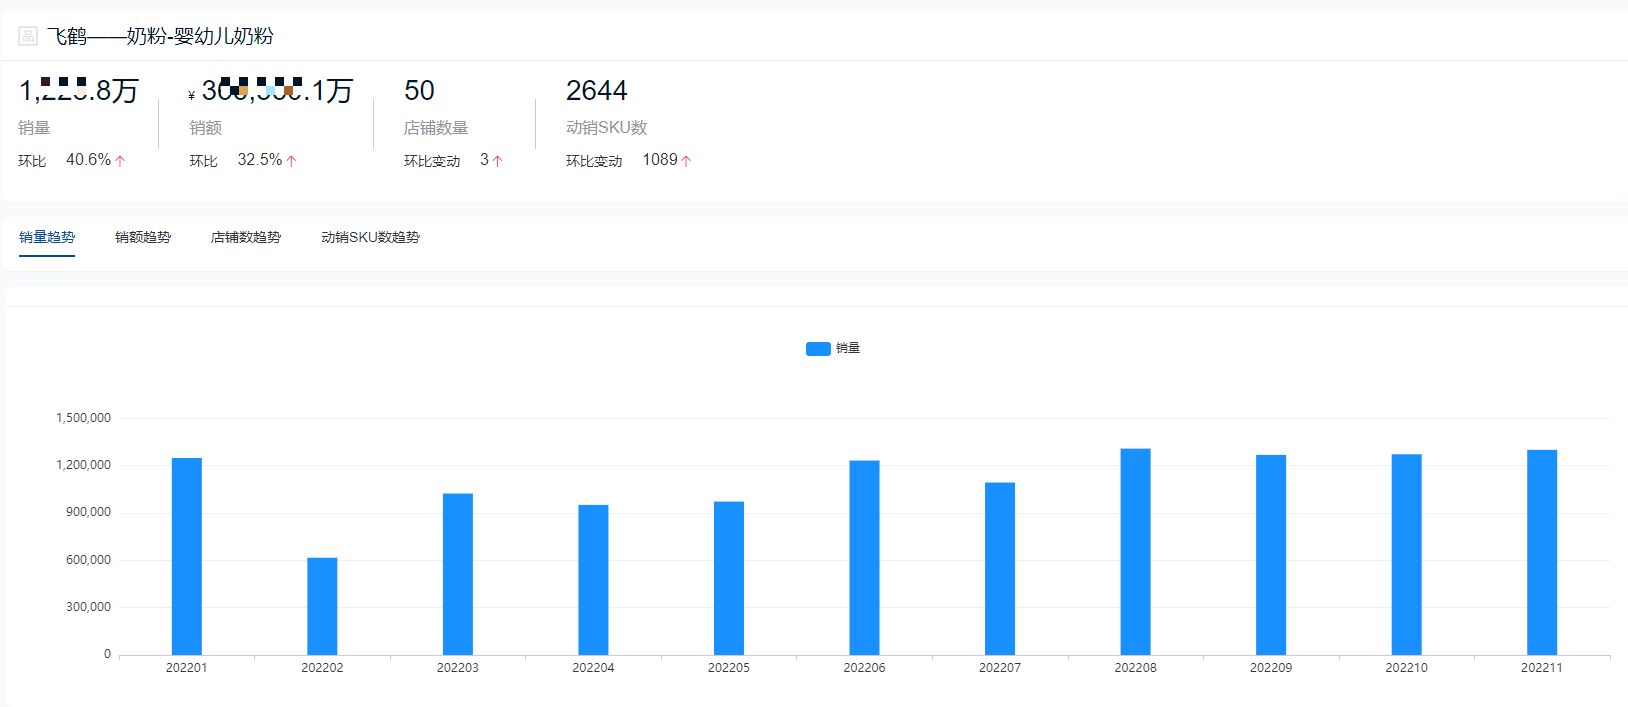The image size is (1628, 707).
Task: Switch to the 销量趋势 tab
Action: tap(47, 237)
